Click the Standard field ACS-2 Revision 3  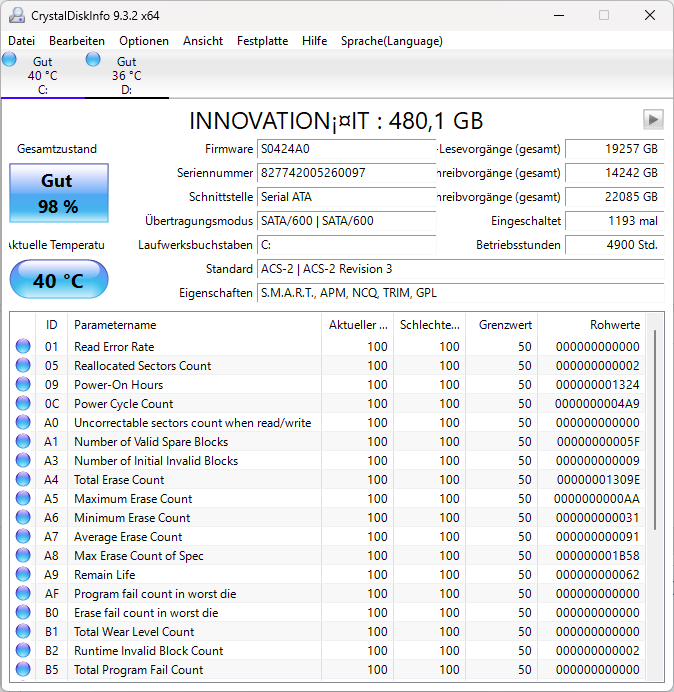pyautogui.click(x=460, y=269)
